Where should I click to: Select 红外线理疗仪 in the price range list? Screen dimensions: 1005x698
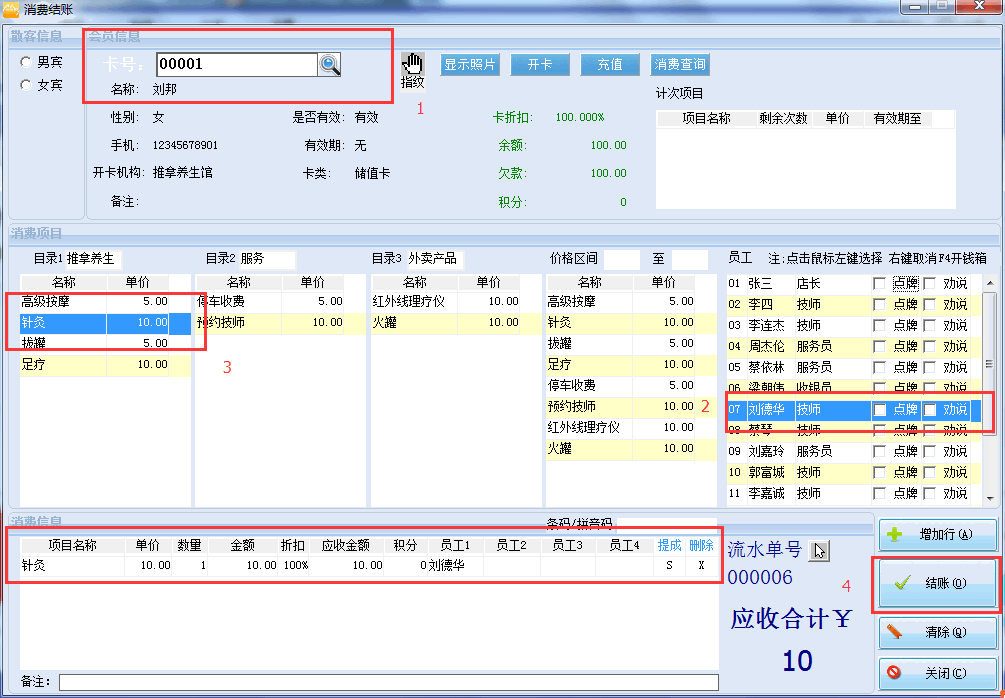click(x=631, y=428)
